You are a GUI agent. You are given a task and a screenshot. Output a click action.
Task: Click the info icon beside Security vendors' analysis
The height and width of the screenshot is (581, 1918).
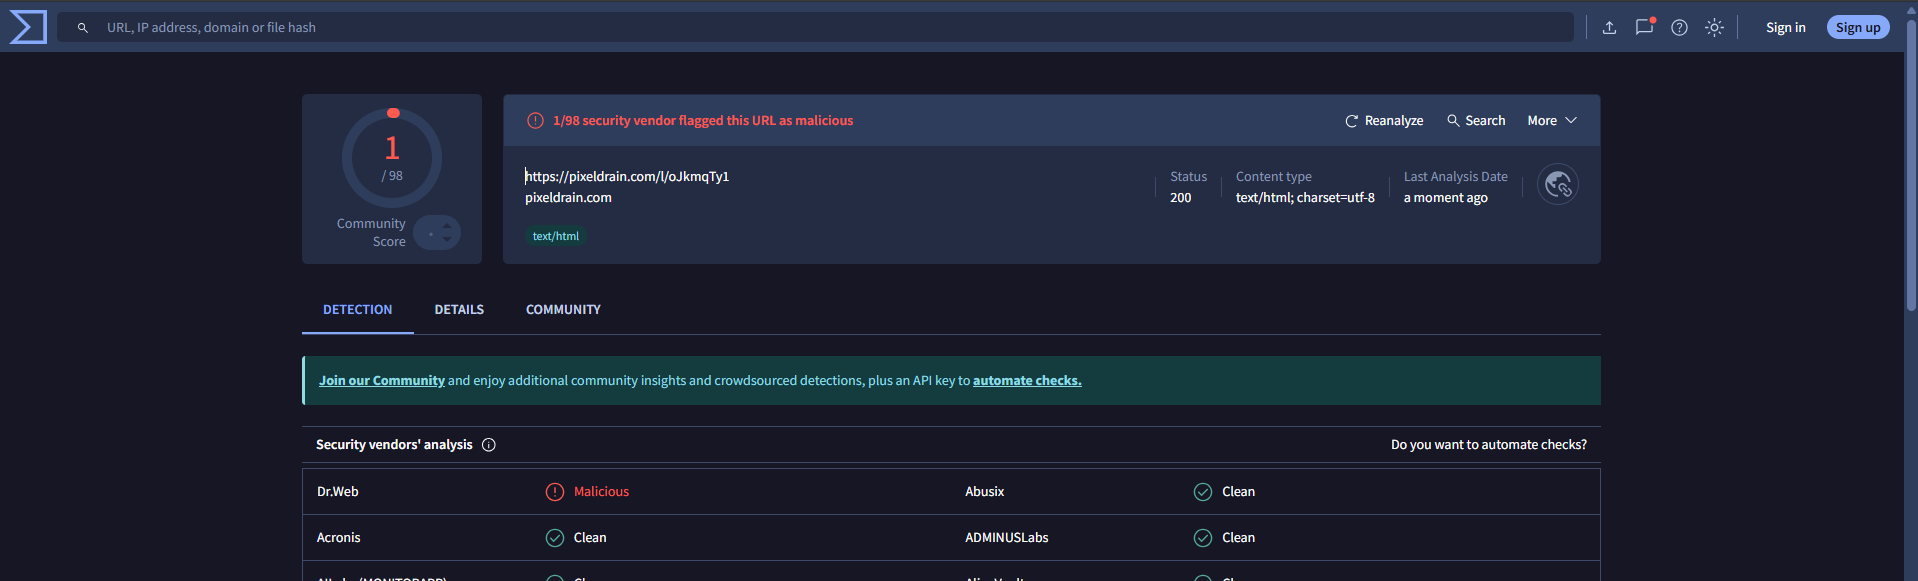click(x=489, y=445)
